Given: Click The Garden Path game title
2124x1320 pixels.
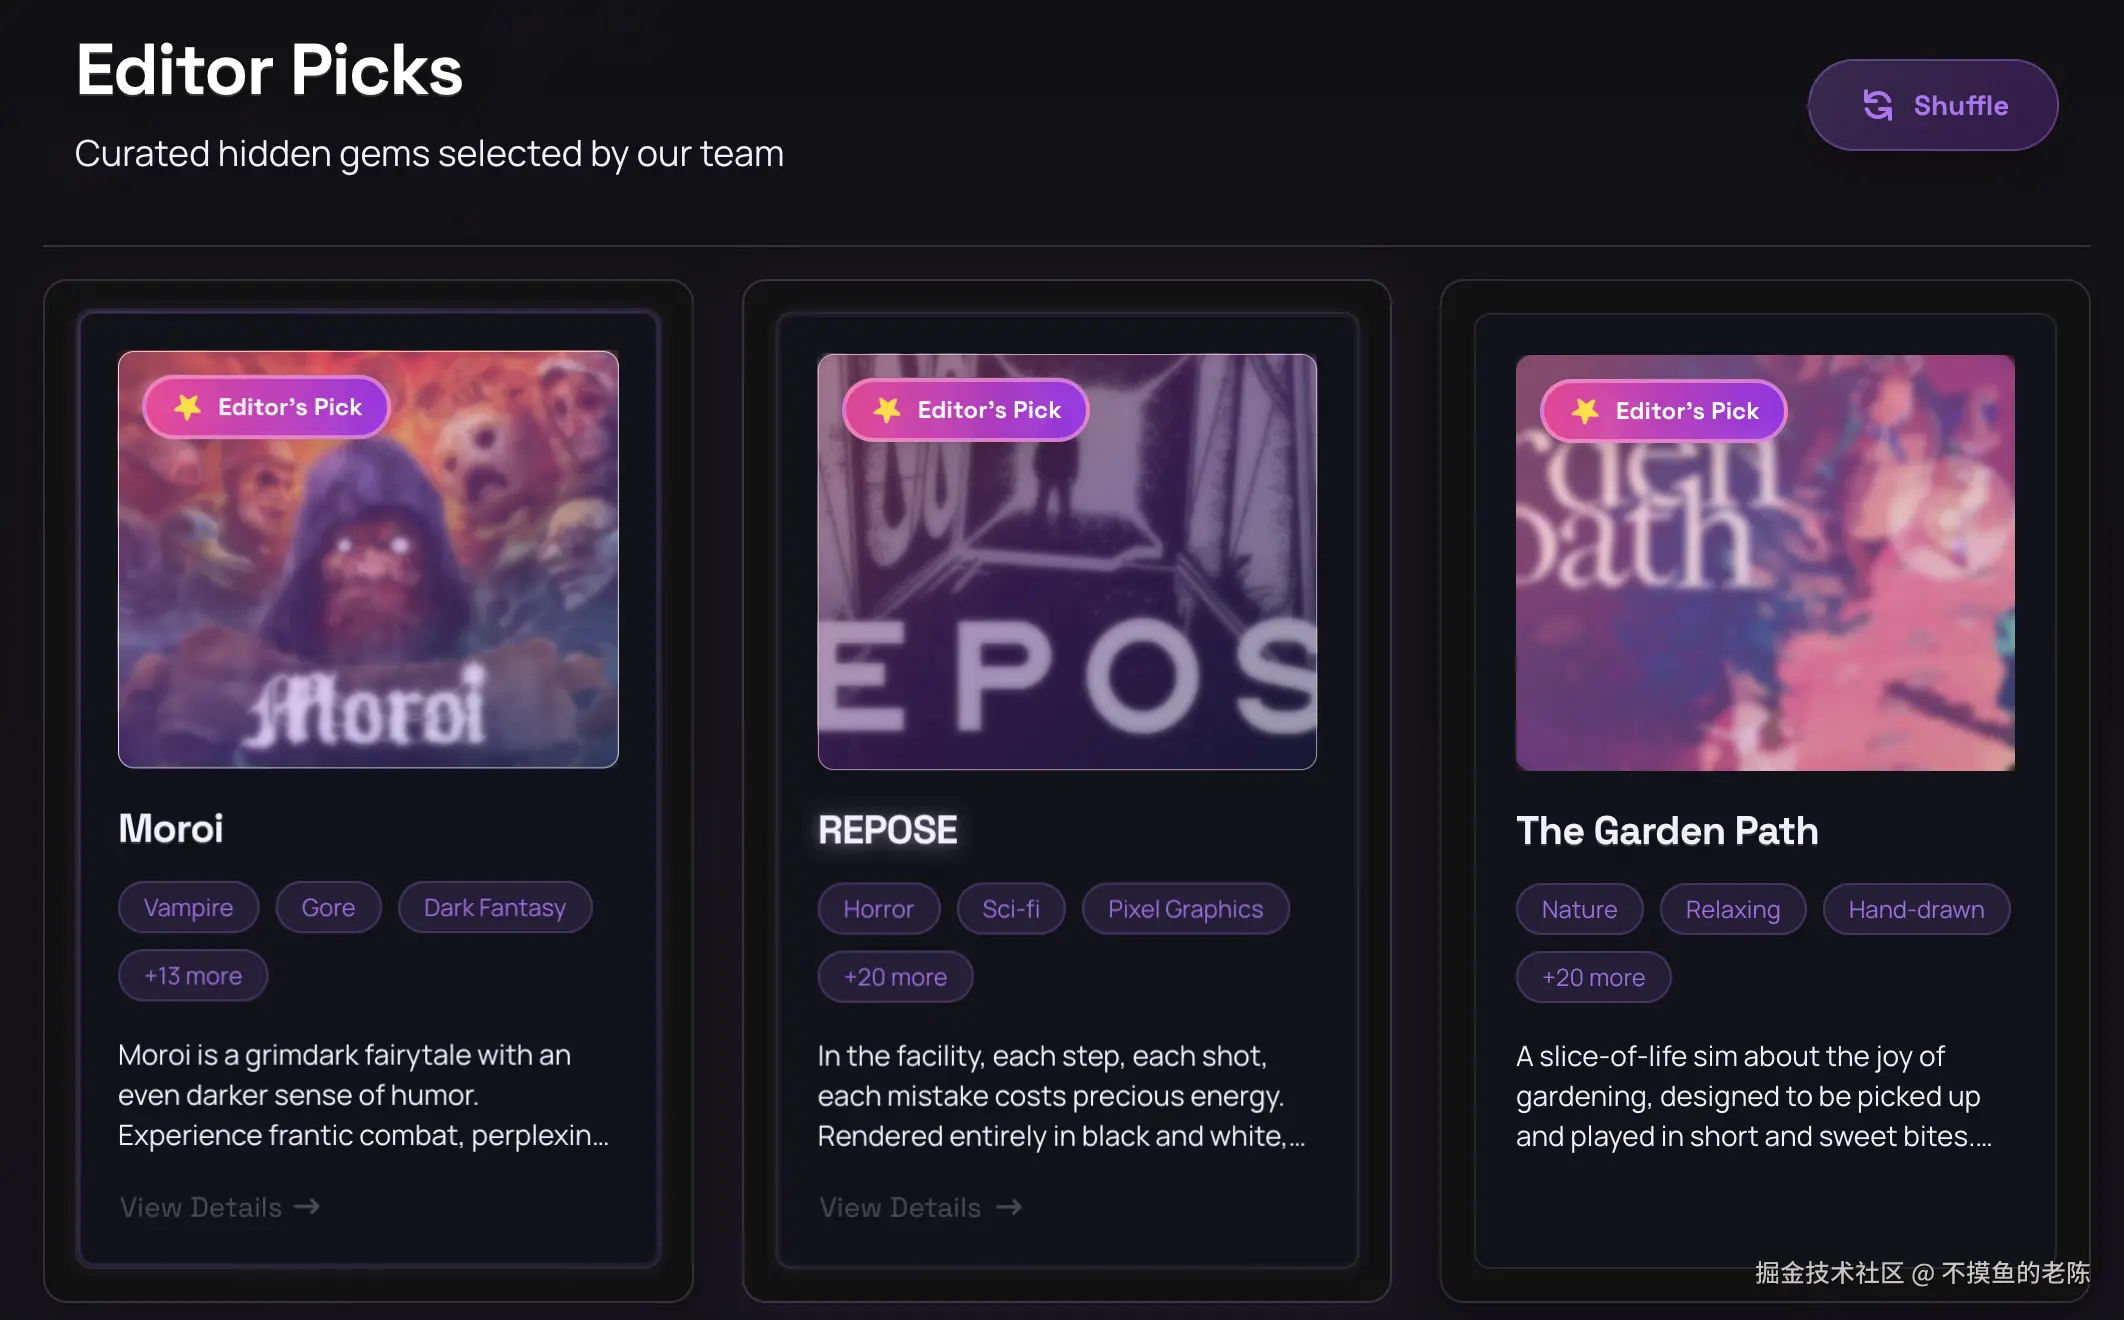Looking at the screenshot, I should click(1667, 831).
